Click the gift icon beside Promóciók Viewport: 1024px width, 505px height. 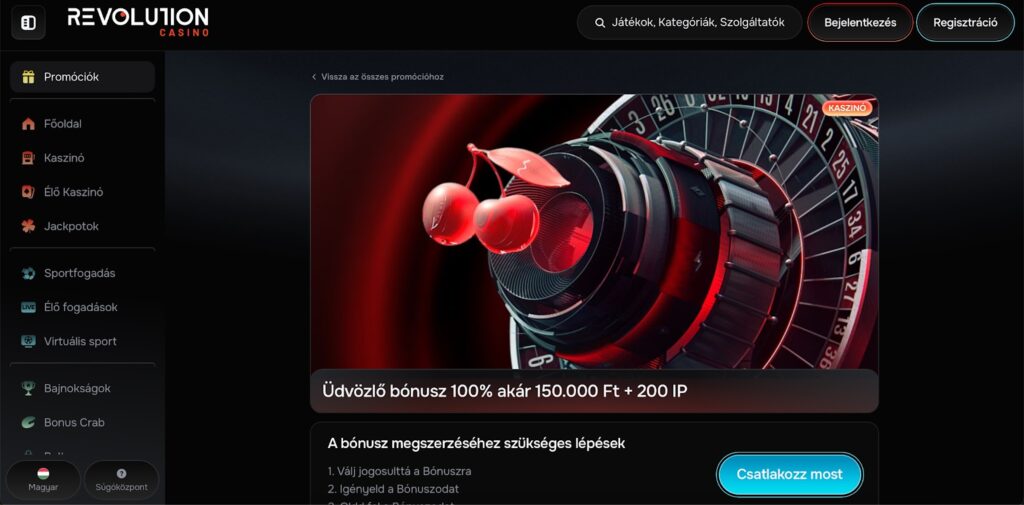(28, 77)
